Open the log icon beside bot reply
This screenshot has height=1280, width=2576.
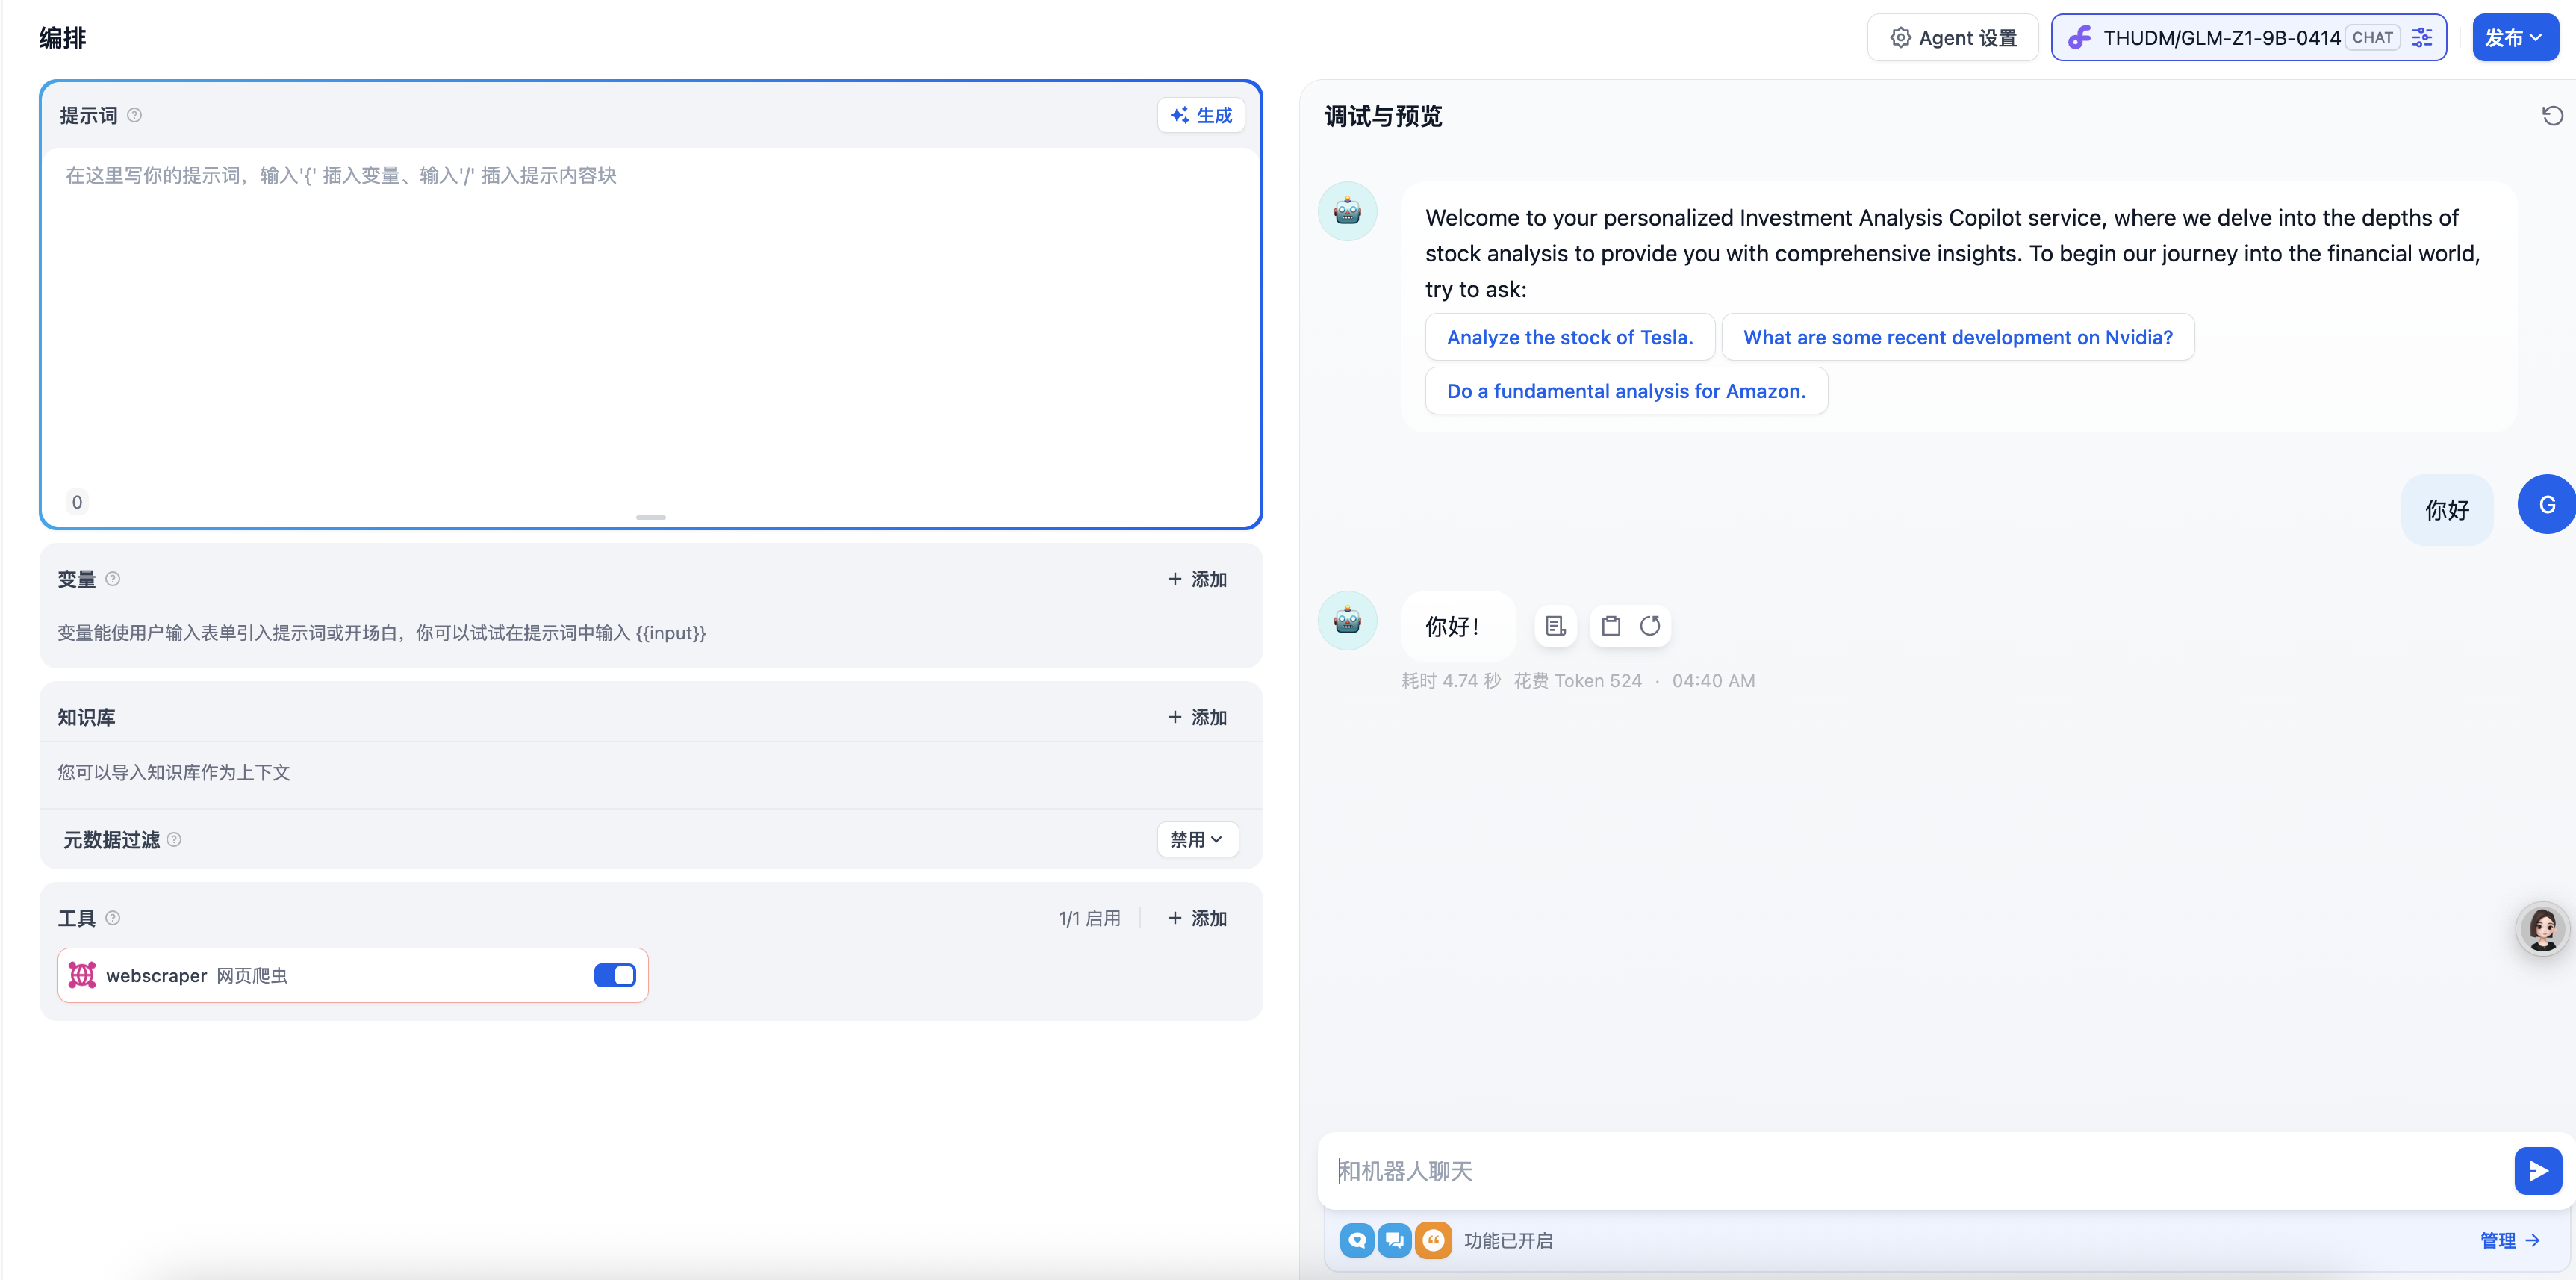tap(1555, 626)
